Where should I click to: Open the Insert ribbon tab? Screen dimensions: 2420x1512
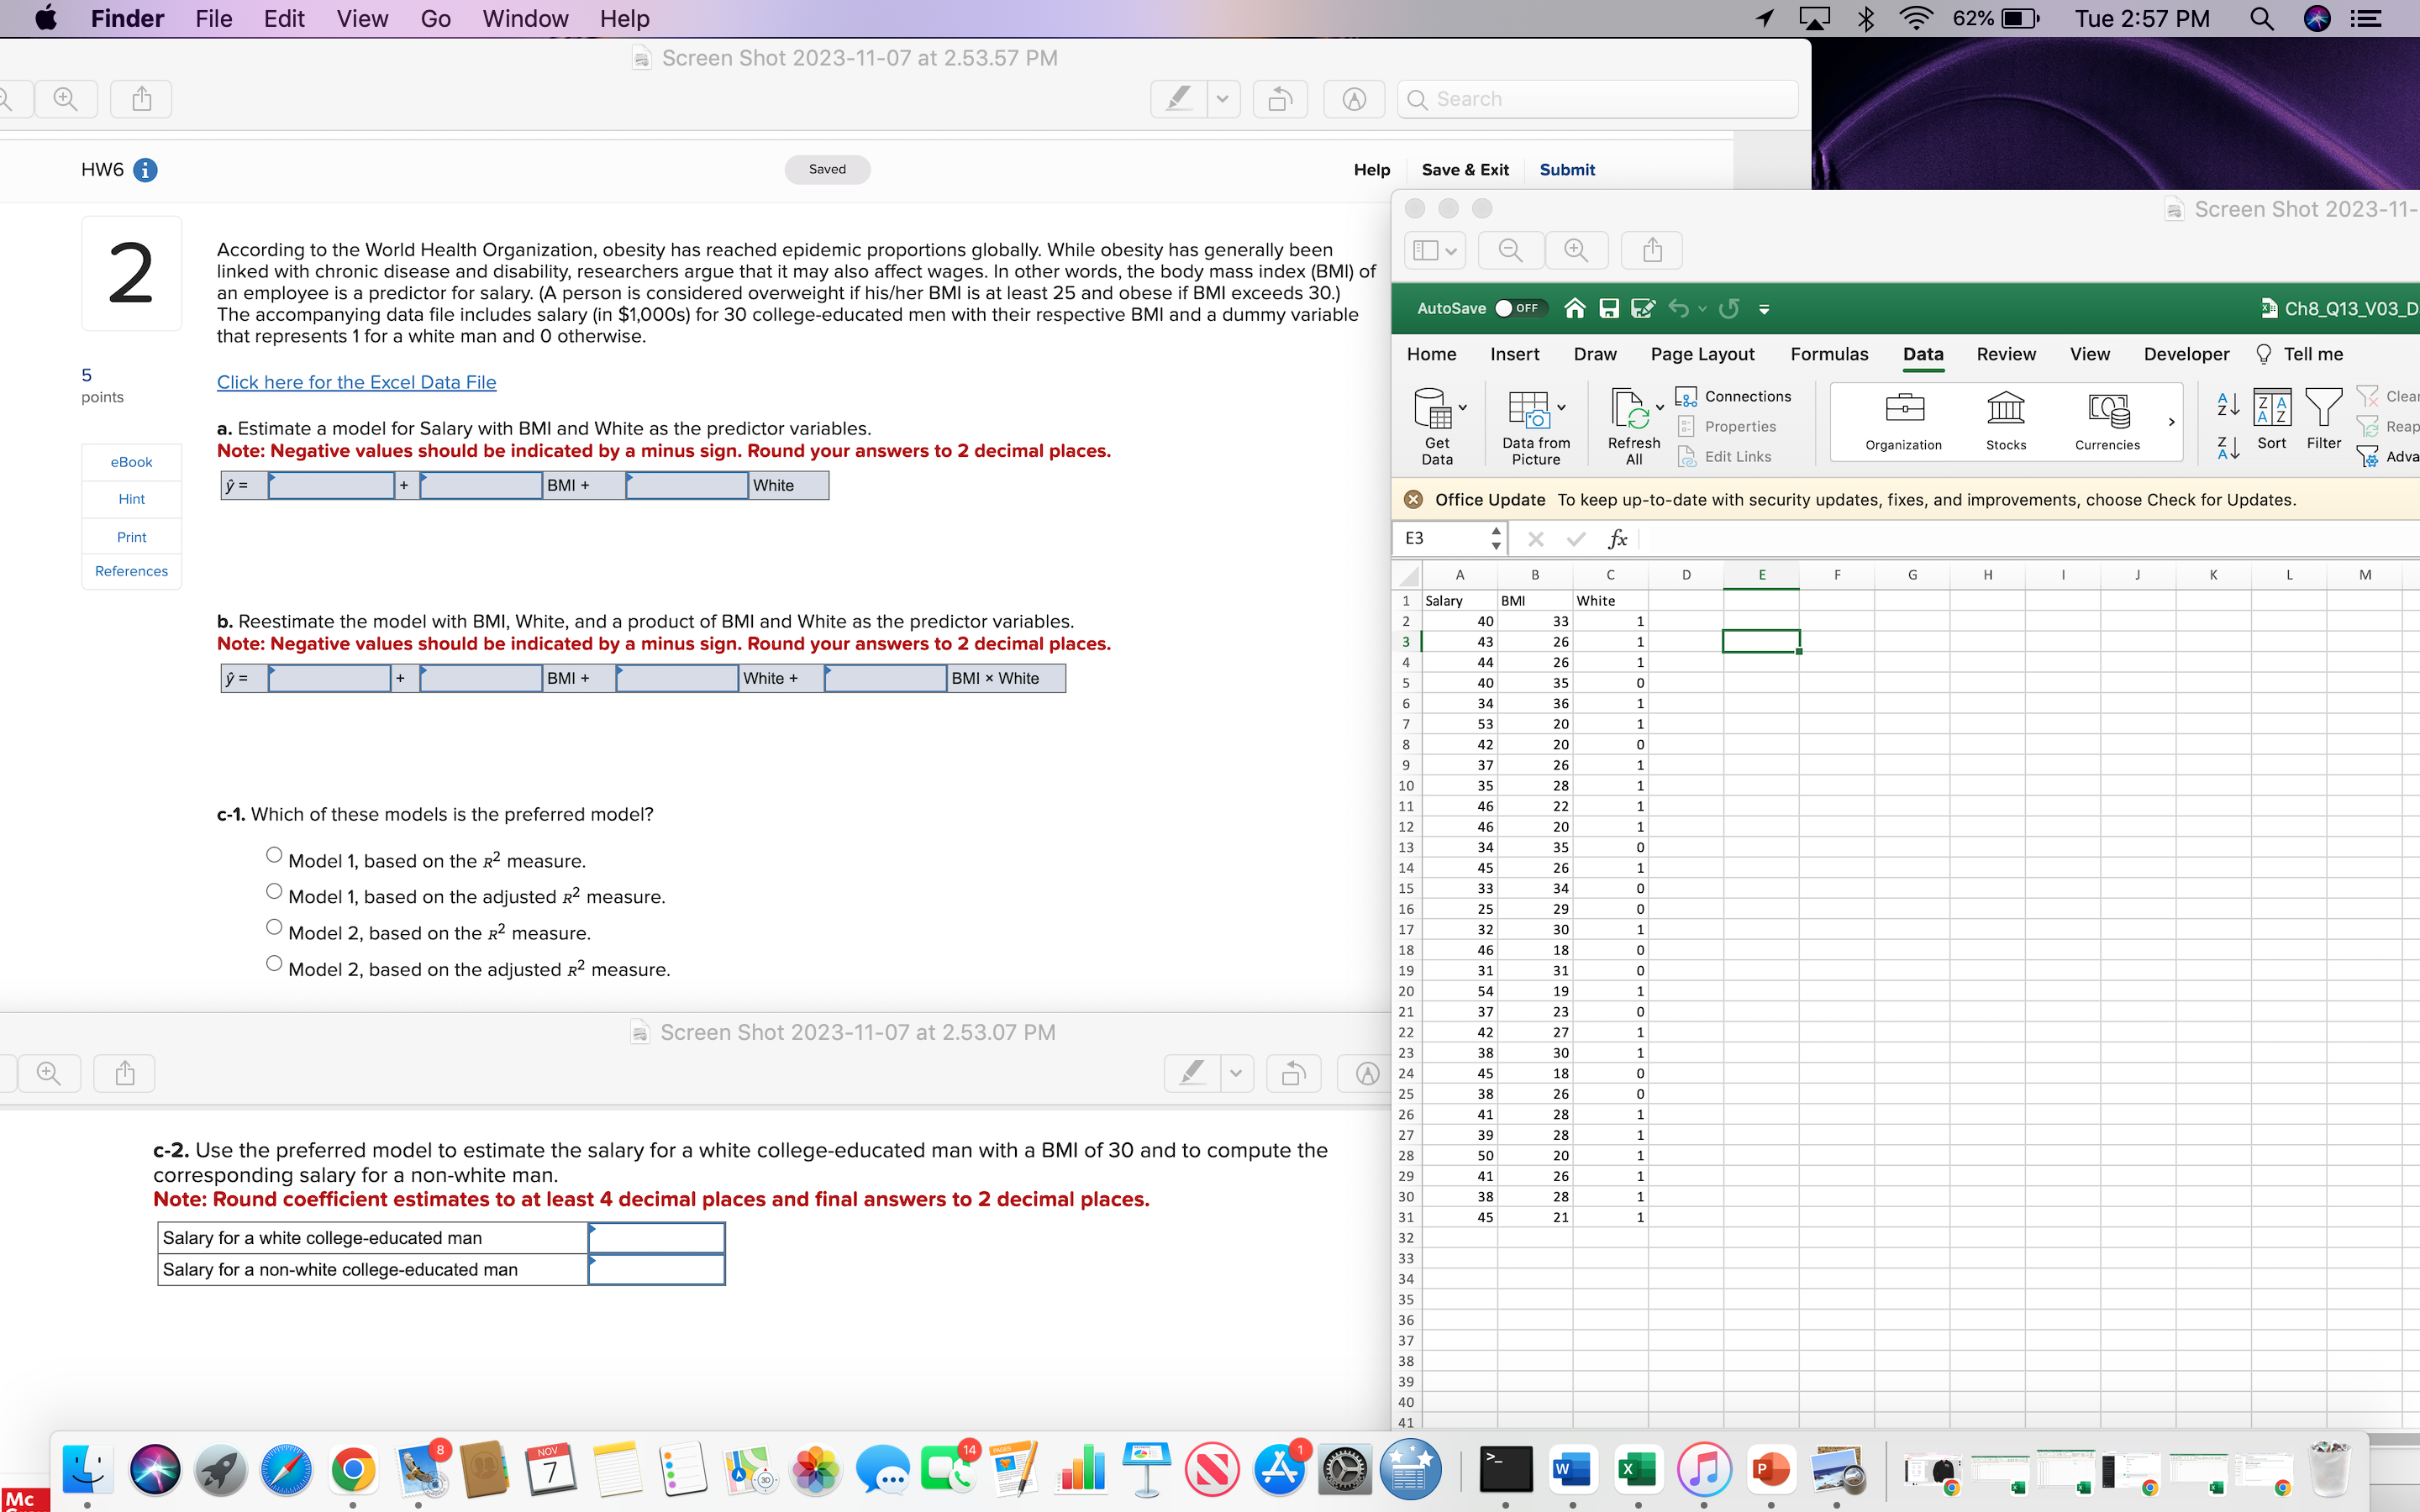pyautogui.click(x=1514, y=354)
